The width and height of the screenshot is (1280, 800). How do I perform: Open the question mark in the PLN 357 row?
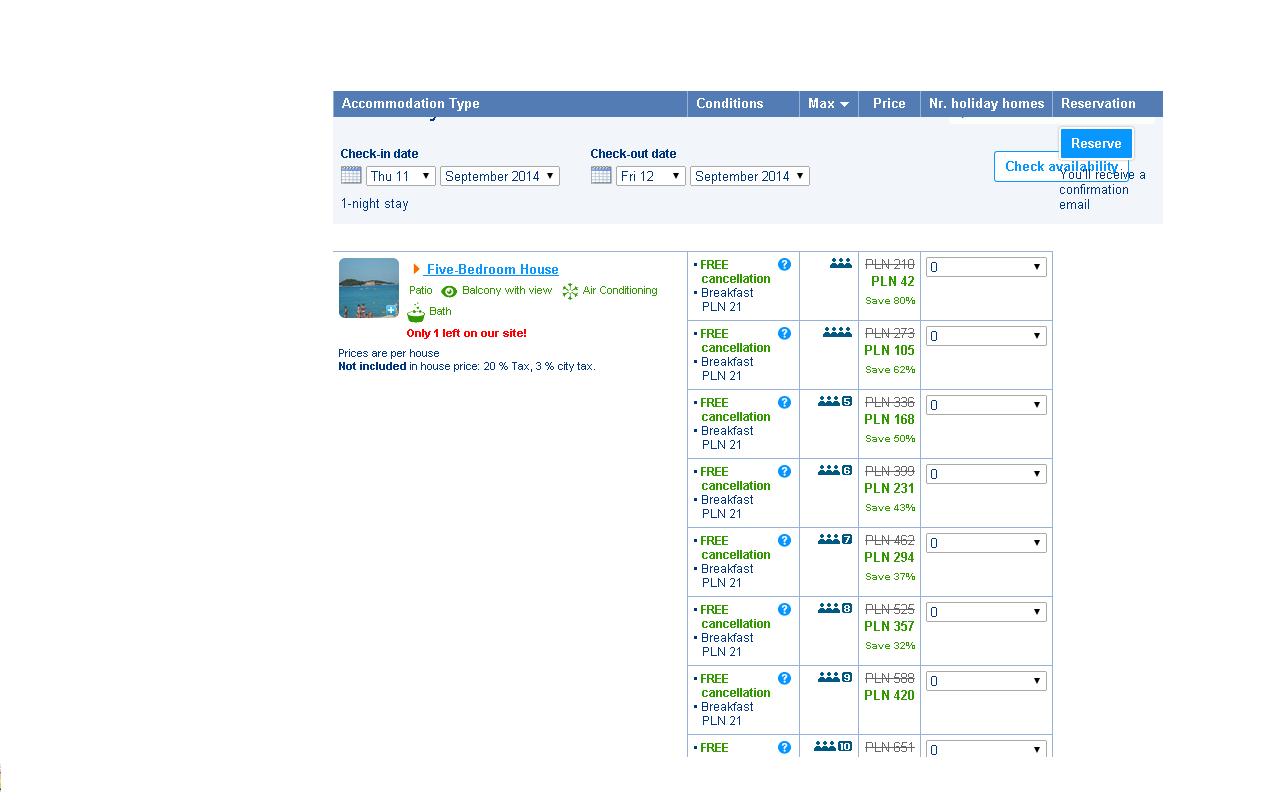[784, 610]
